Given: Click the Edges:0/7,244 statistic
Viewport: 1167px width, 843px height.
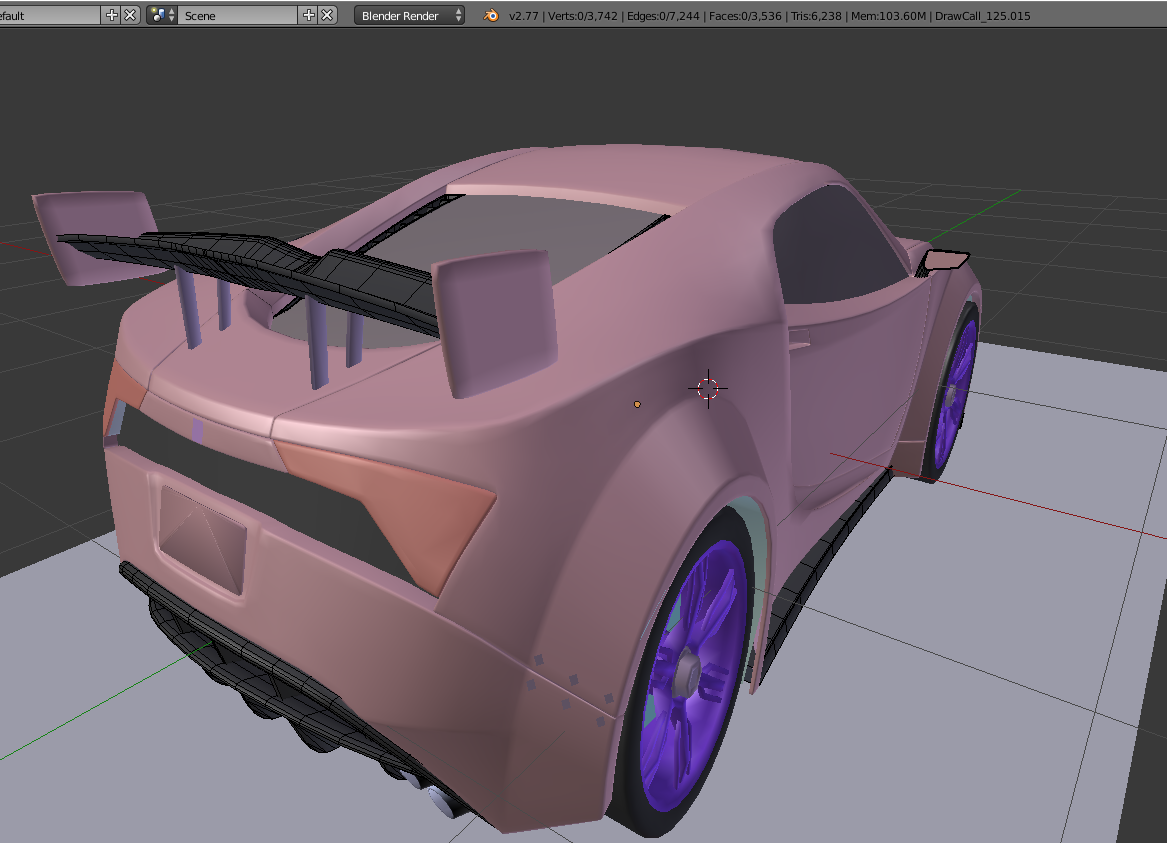Looking at the screenshot, I should [663, 16].
